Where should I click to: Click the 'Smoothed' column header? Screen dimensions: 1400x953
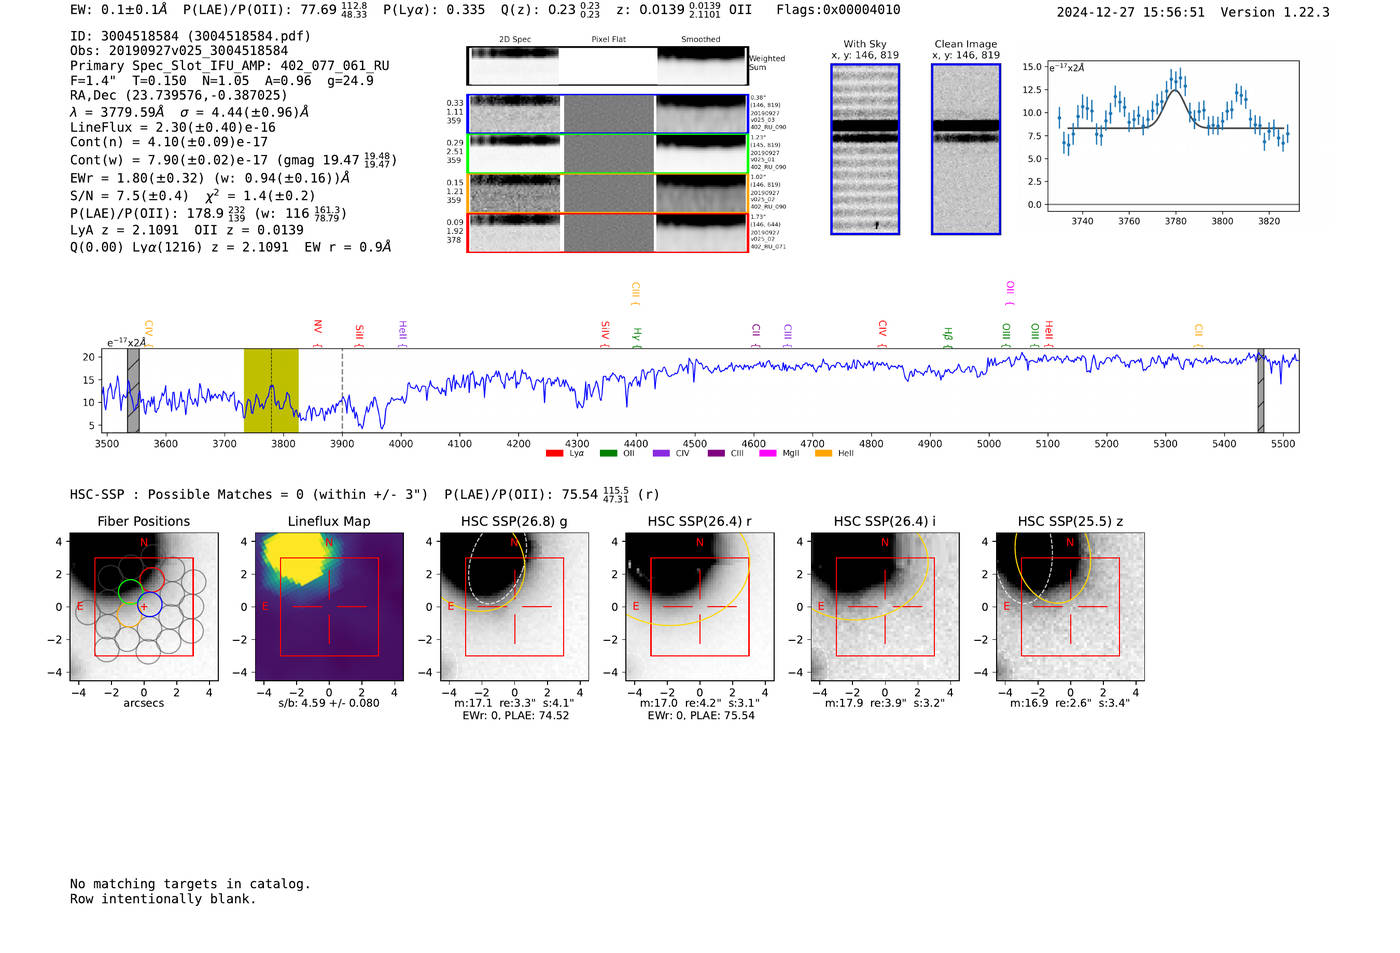tap(701, 39)
